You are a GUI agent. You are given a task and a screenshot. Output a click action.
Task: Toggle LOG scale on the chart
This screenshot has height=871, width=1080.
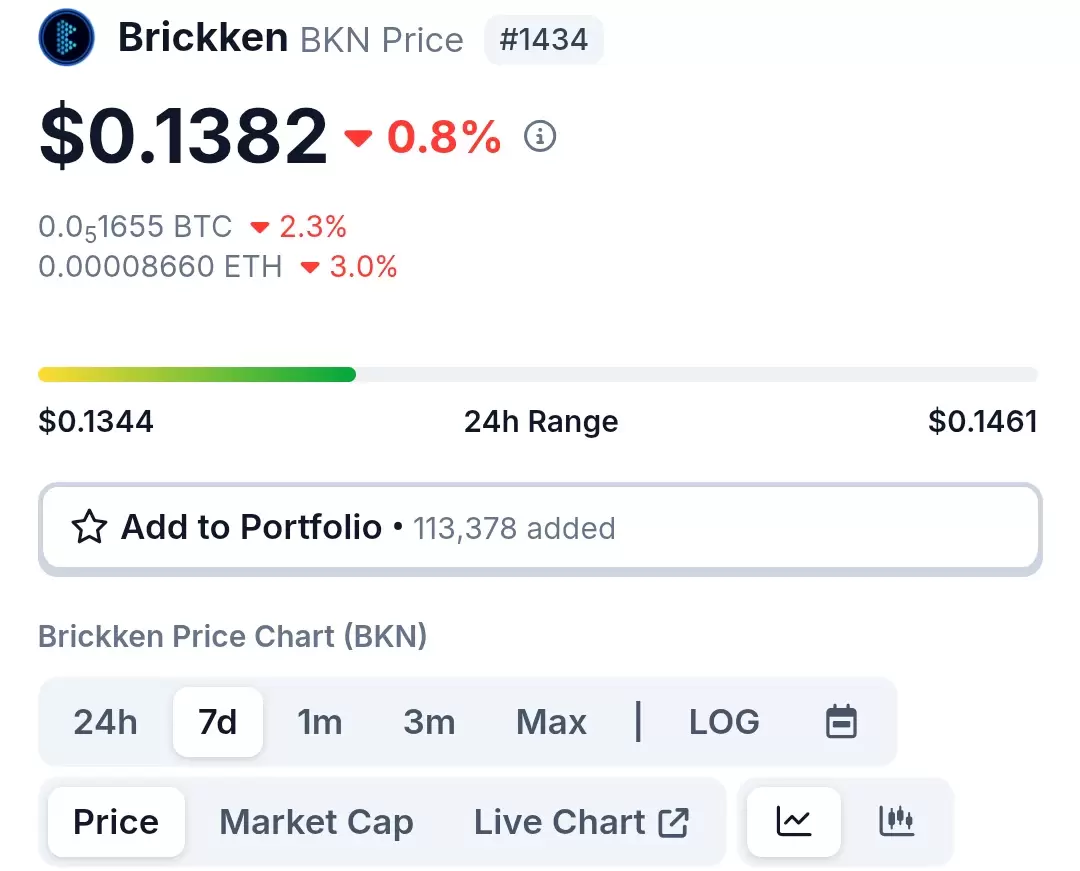[724, 722]
